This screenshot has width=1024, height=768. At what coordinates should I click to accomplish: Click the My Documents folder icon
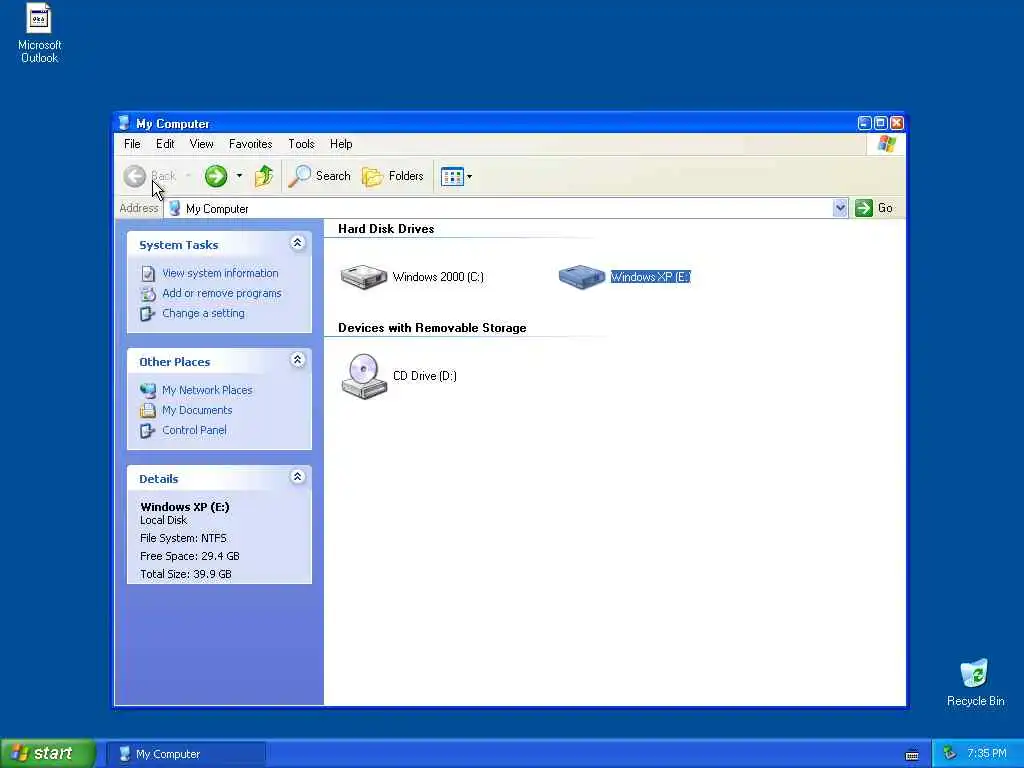(148, 410)
